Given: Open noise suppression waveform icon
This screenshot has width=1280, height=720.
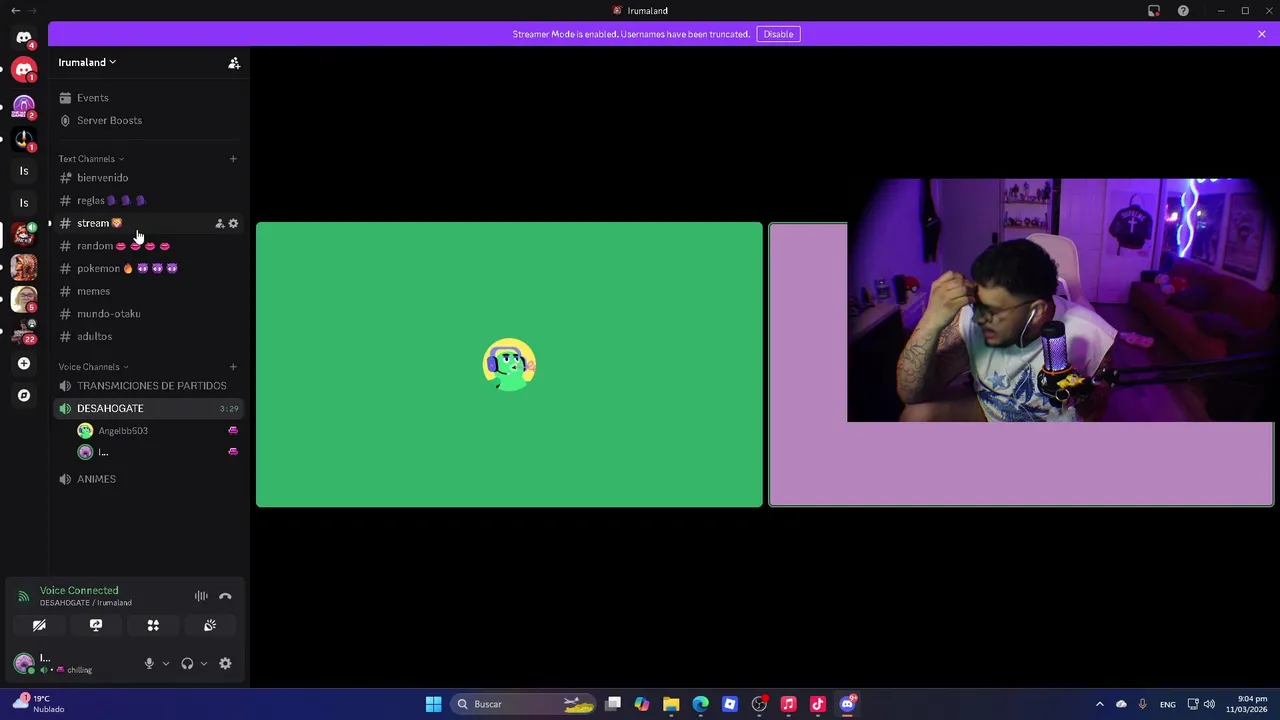Looking at the screenshot, I should (x=201, y=596).
